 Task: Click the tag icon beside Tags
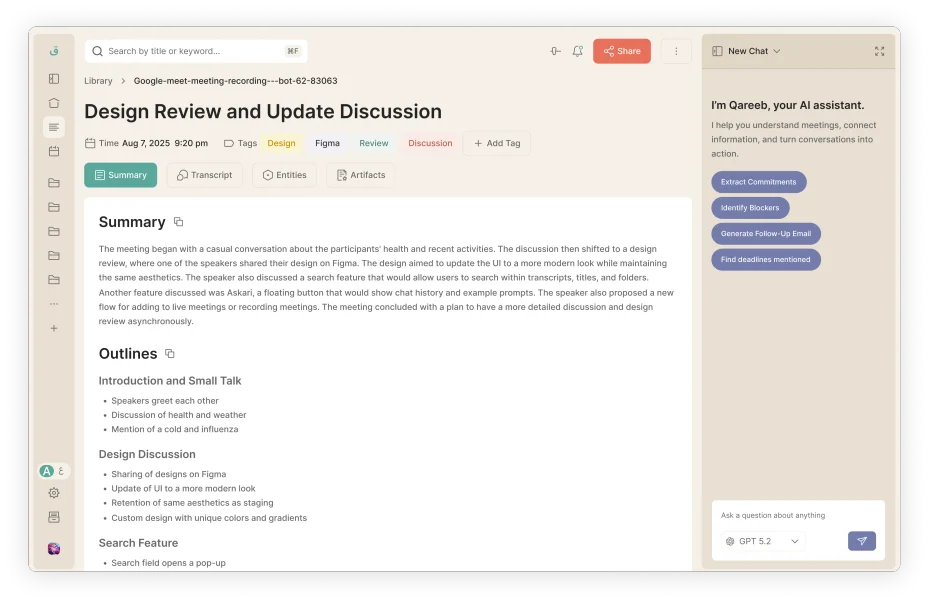229,143
